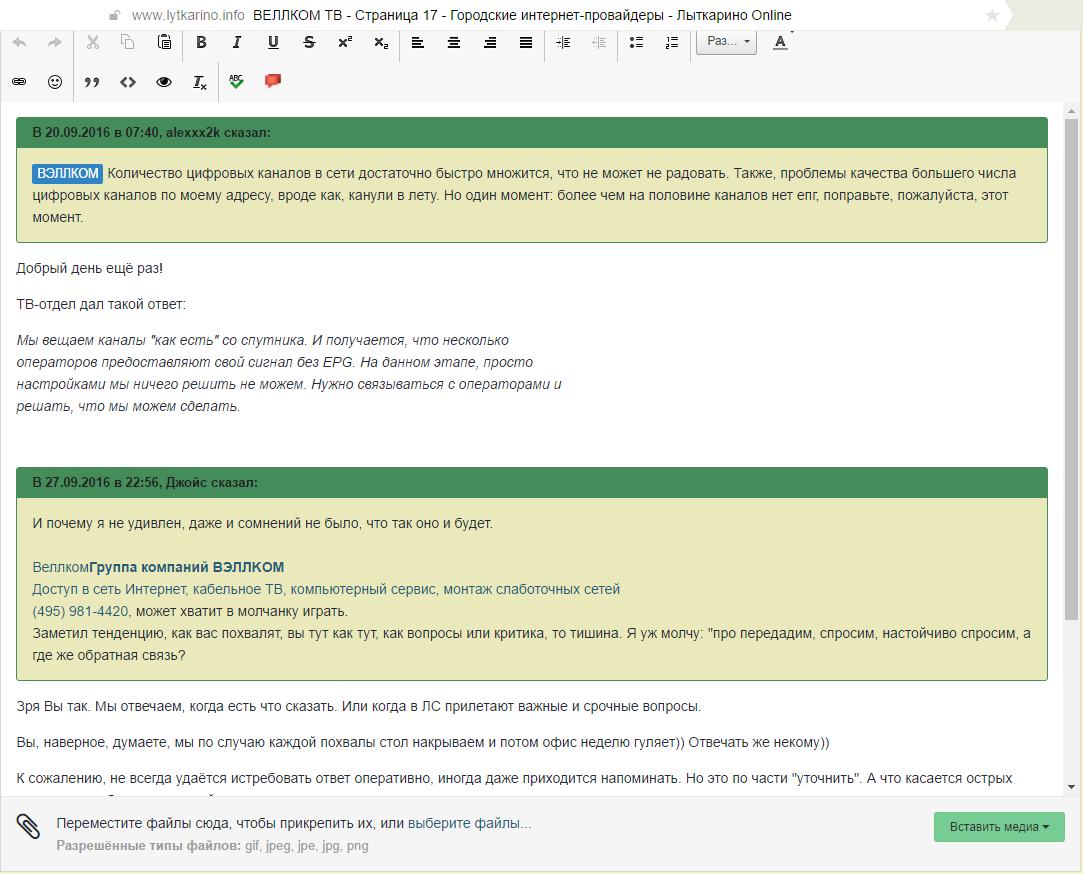
Task: Decrease paragraph indent
Action: click(599, 43)
